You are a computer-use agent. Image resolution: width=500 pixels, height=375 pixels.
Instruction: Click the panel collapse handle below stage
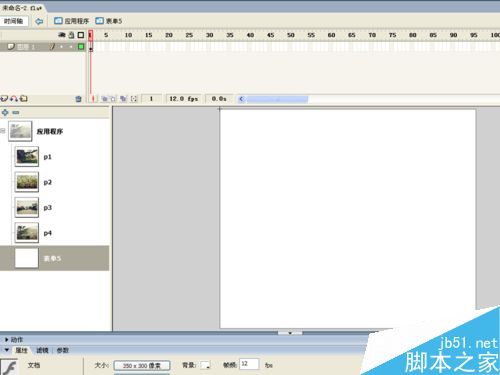(290, 333)
